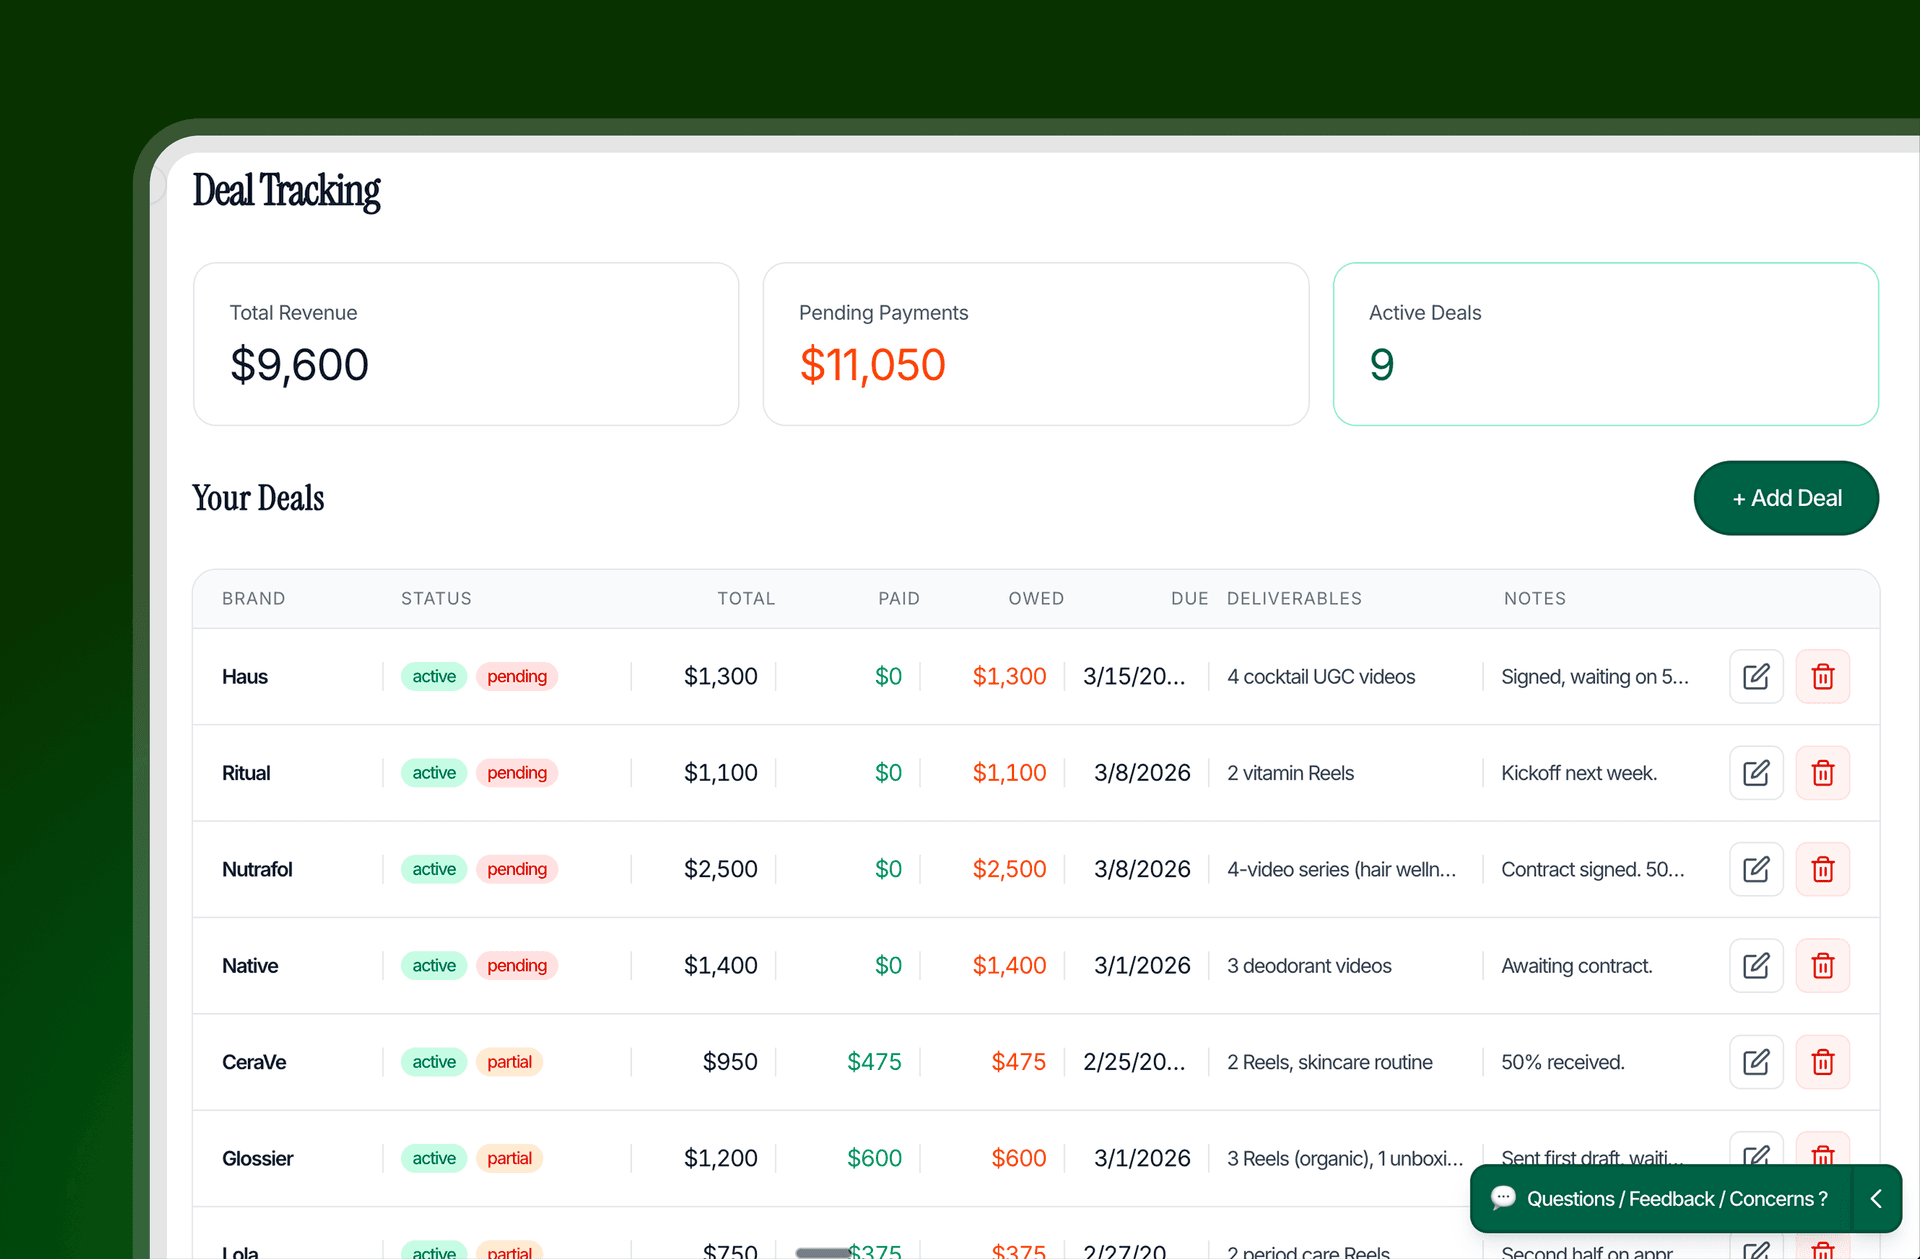Delete the Lola deal
The image size is (1920, 1259).
point(1823,1249)
